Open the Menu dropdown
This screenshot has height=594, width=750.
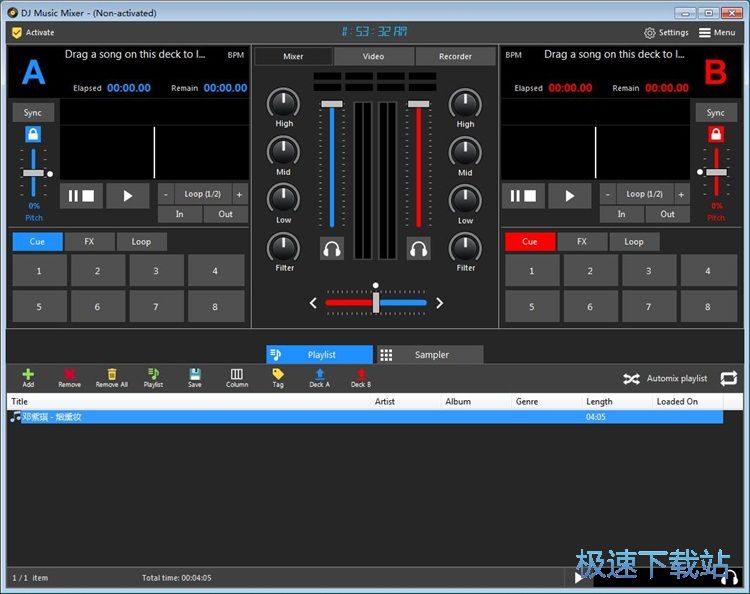pos(717,32)
